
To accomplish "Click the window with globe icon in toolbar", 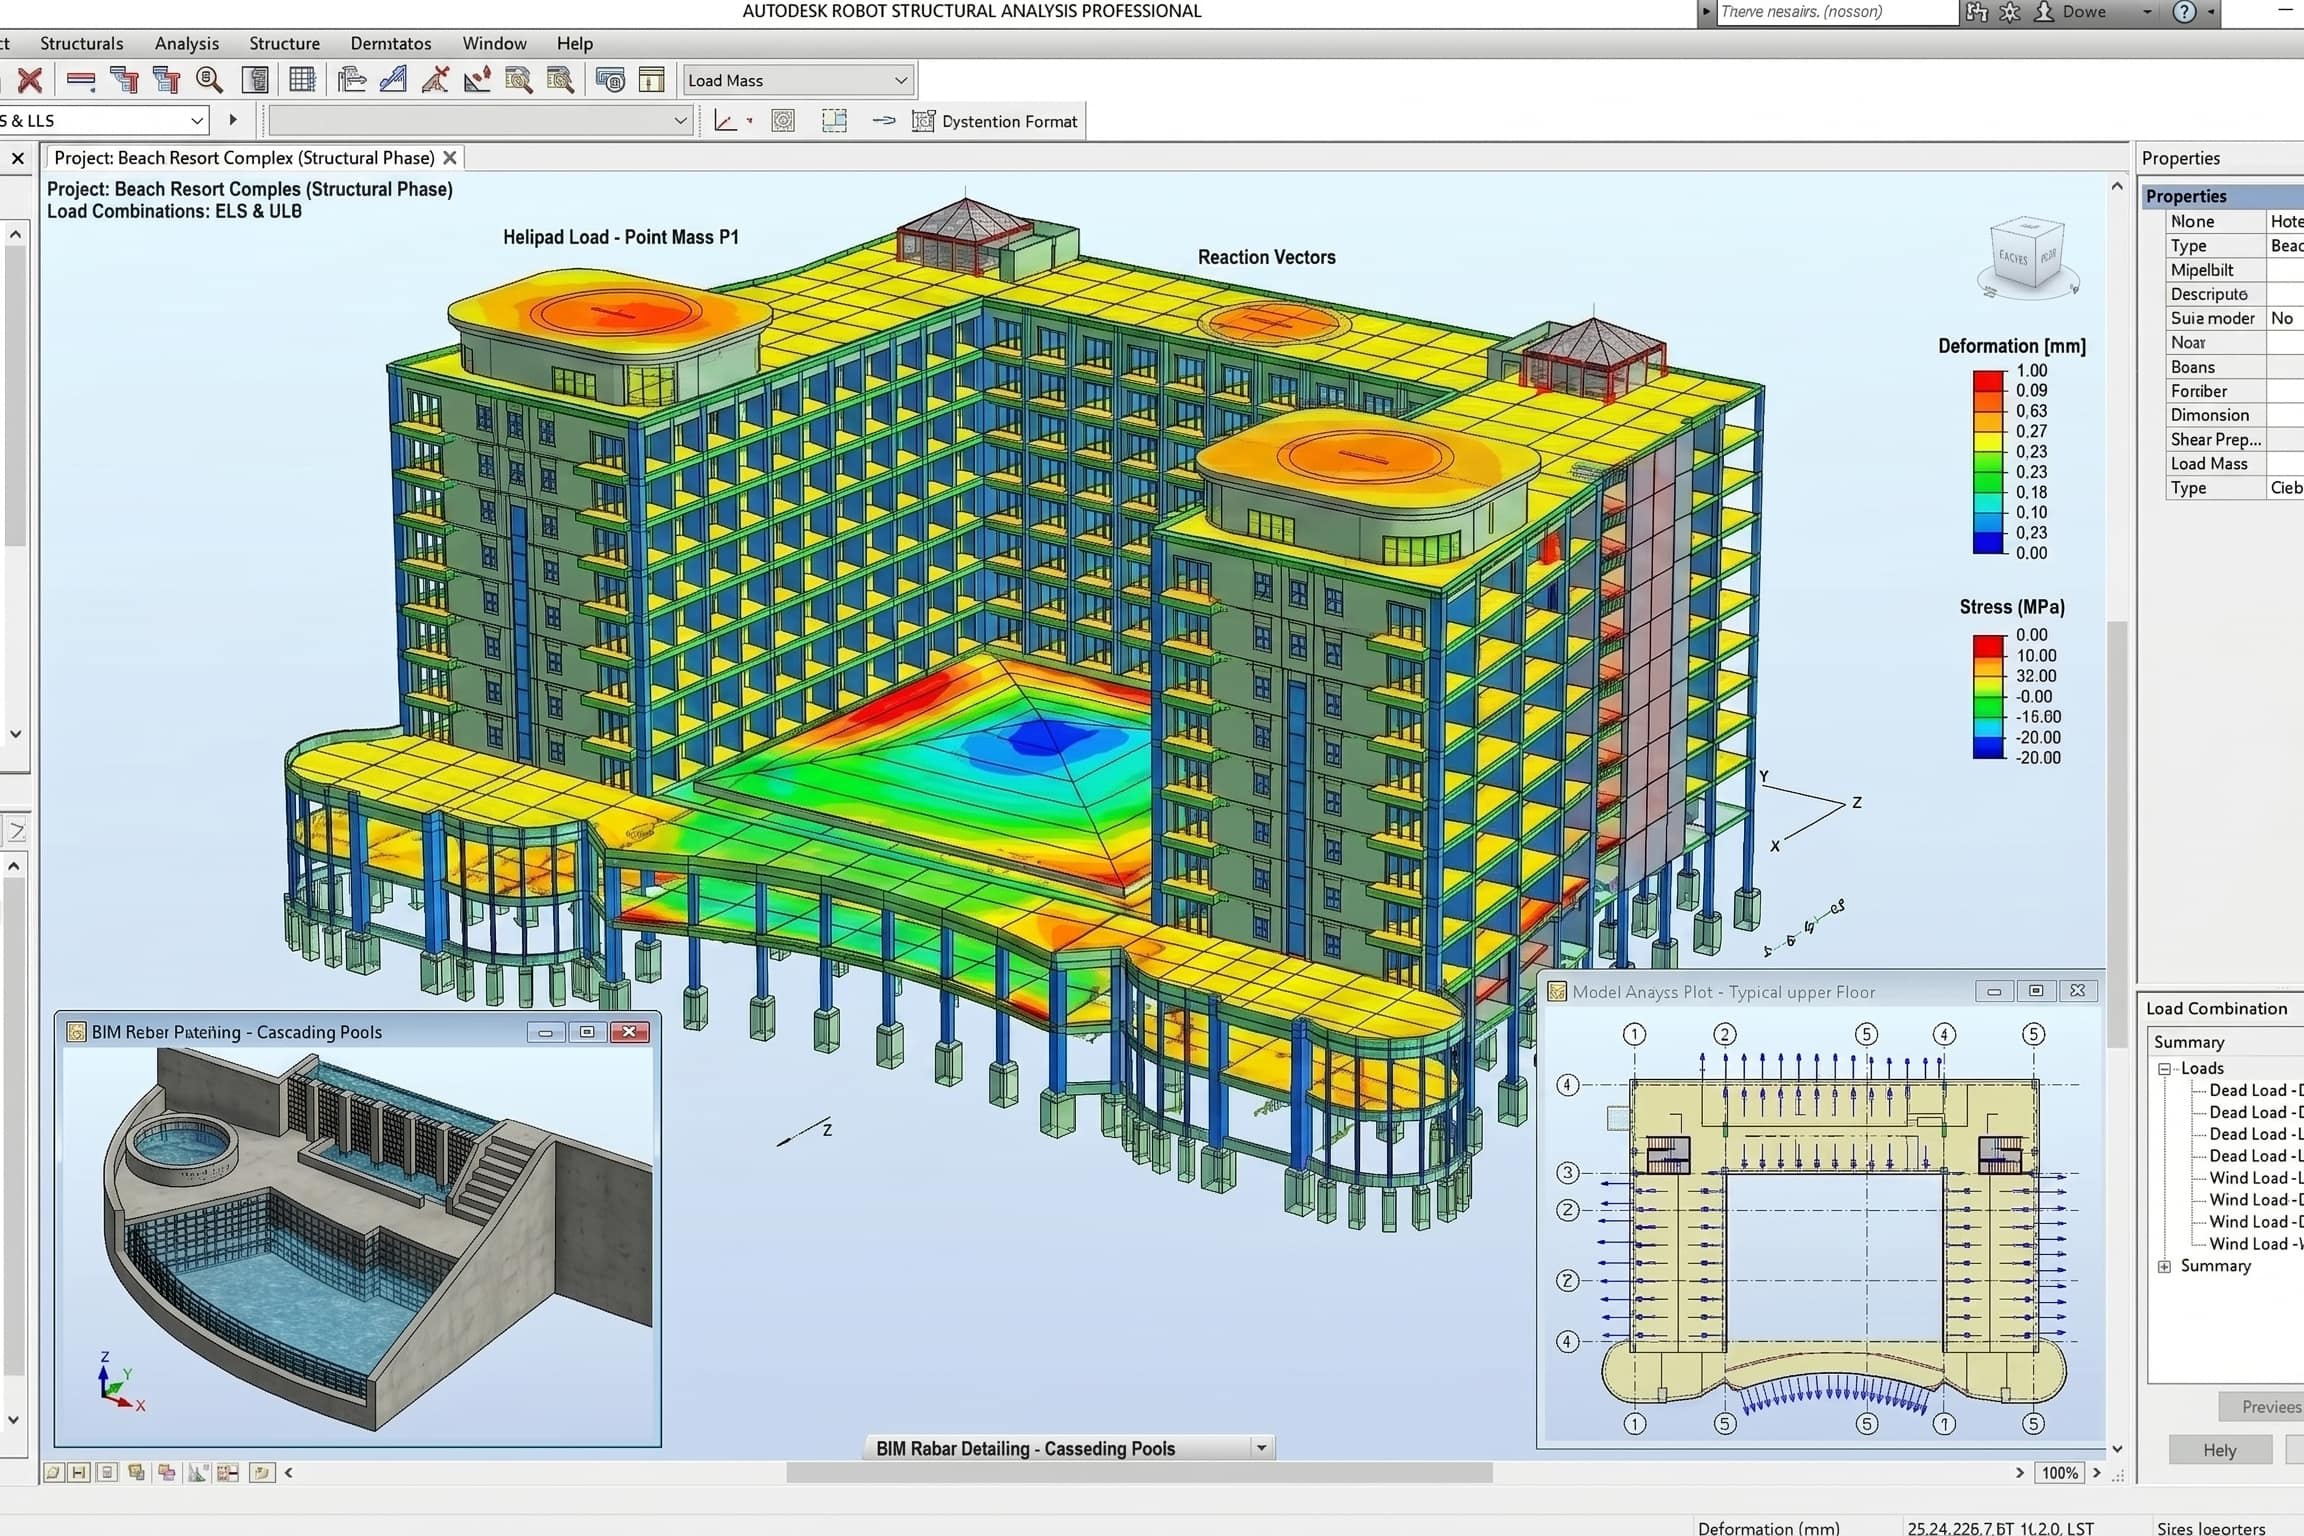I will tap(610, 80).
